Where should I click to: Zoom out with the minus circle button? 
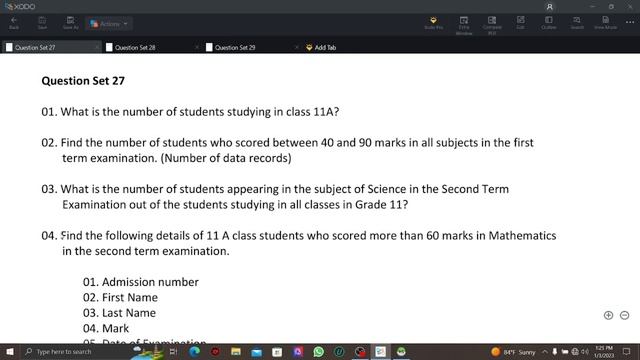624,315
